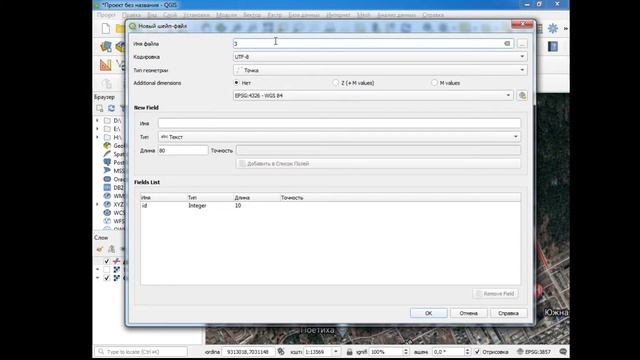Click the 'Точность' column header in Fields List

(292, 198)
